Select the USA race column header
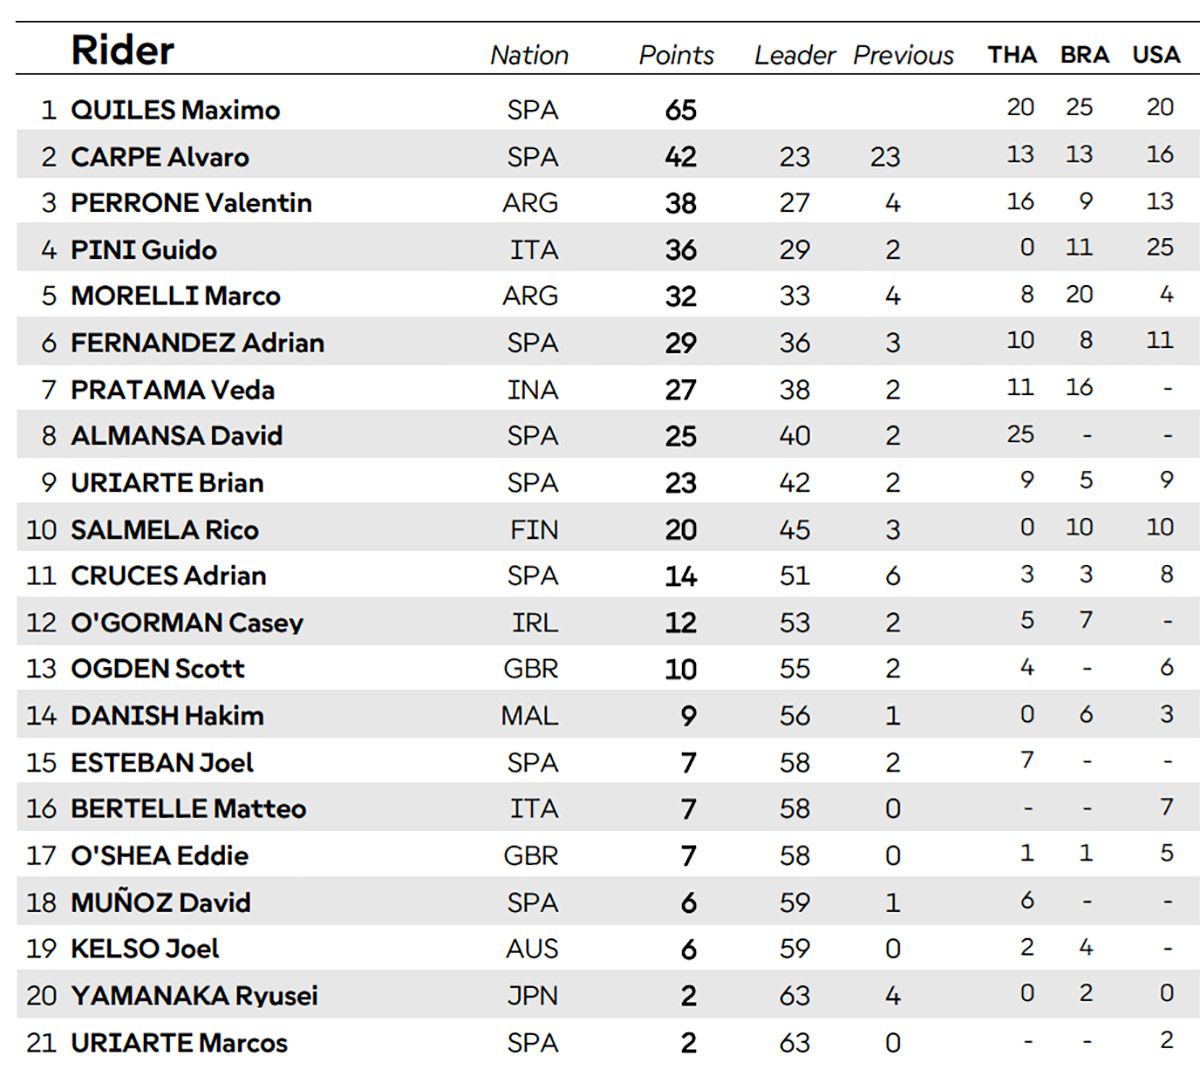This screenshot has height=1069, width=1200. coord(1156,55)
